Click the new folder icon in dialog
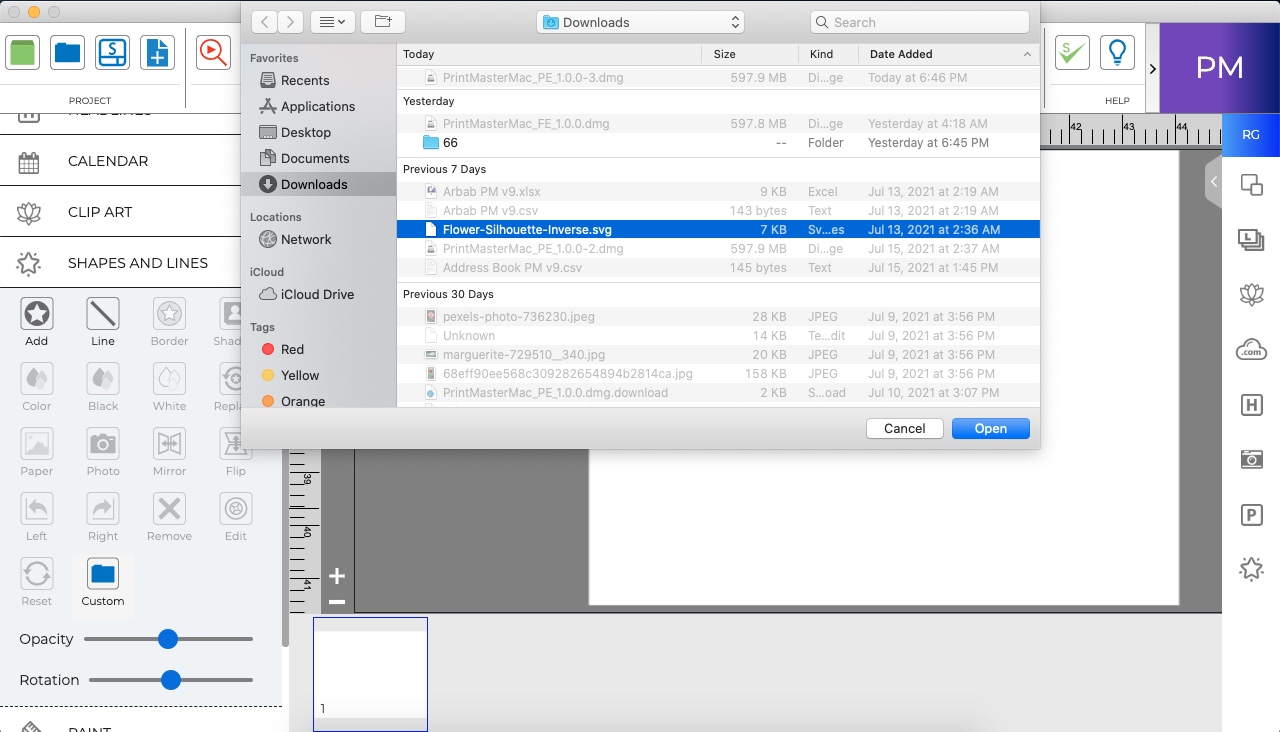This screenshot has height=732, width=1280. [x=383, y=22]
